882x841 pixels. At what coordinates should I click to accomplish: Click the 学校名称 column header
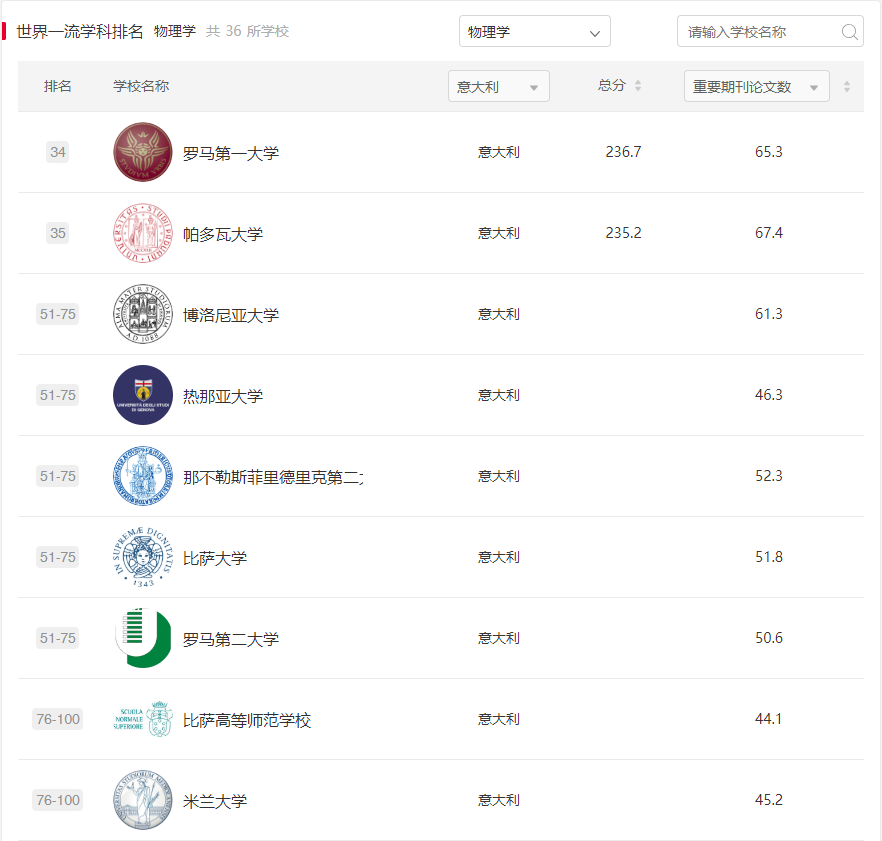coord(141,86)
